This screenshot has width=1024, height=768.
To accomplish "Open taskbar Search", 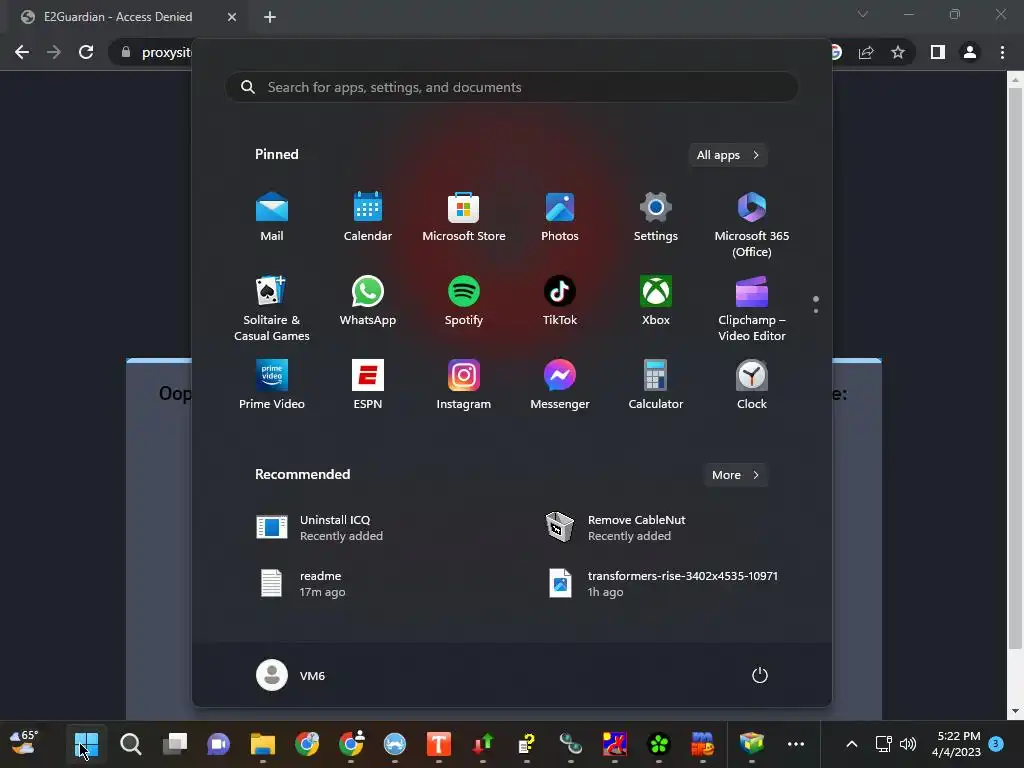I will (131, 744).
